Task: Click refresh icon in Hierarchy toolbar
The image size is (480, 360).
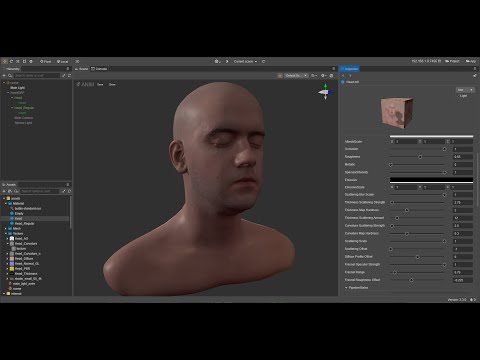Action: (69, 76)
